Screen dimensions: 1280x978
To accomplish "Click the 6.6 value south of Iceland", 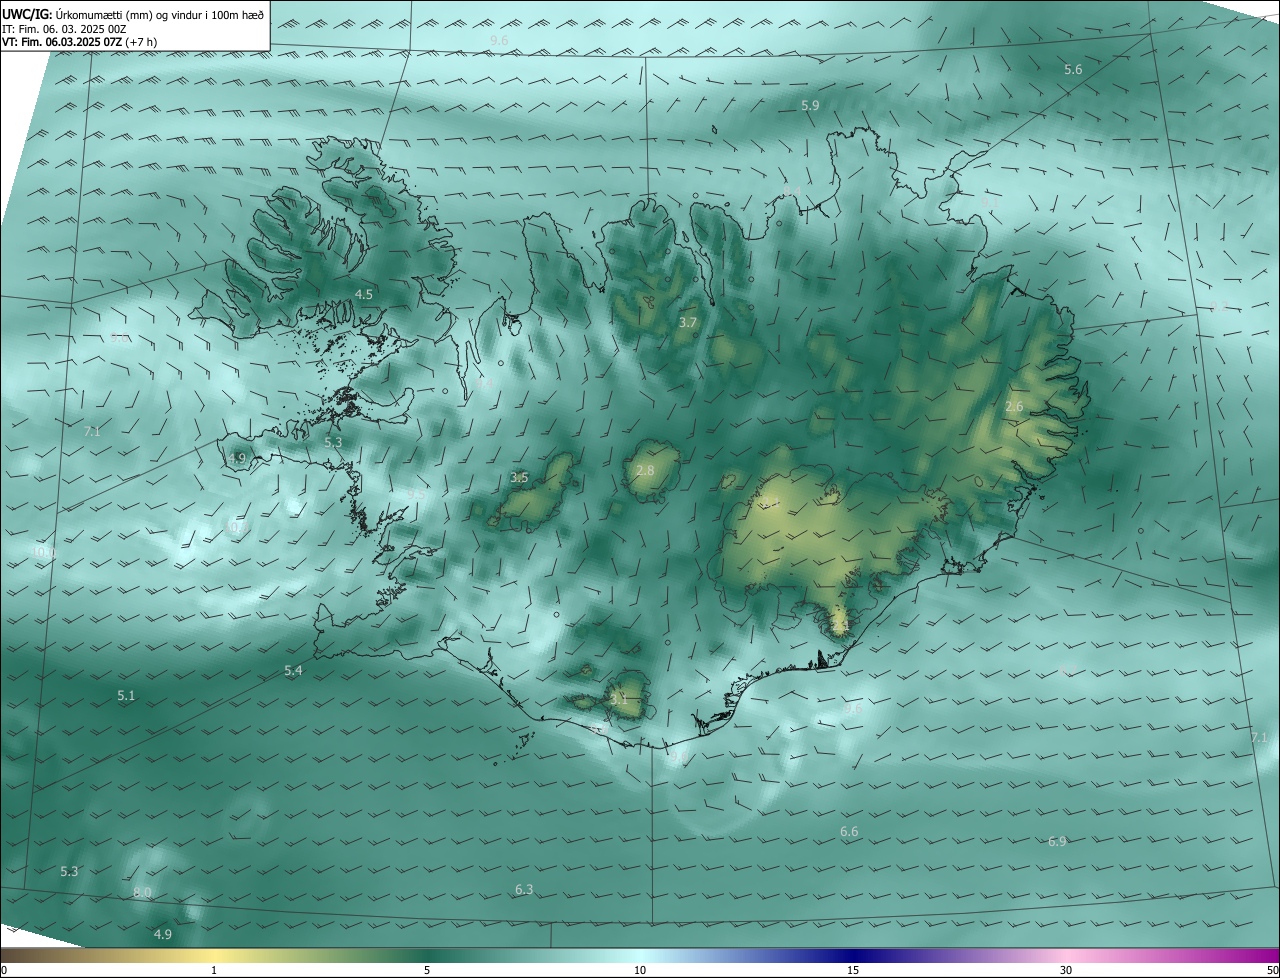I will [x=849, y=831].
